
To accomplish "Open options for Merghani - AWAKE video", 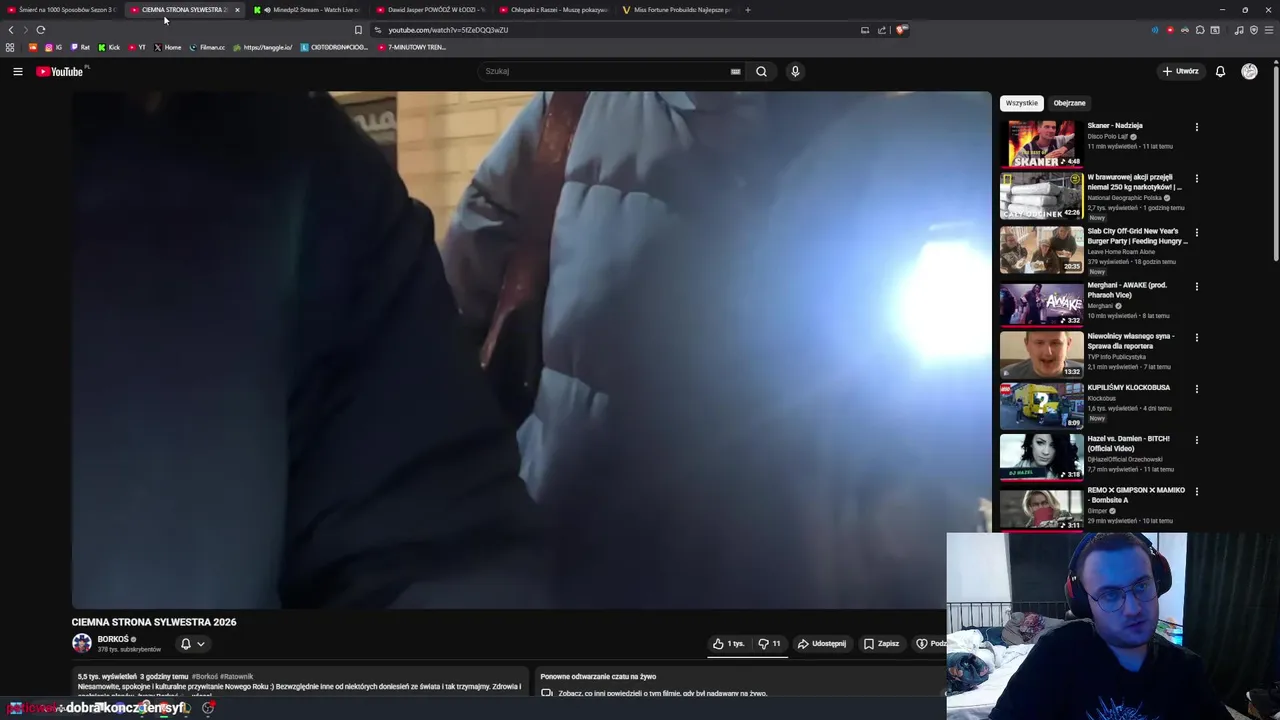I will click(x=1196, y=287).
